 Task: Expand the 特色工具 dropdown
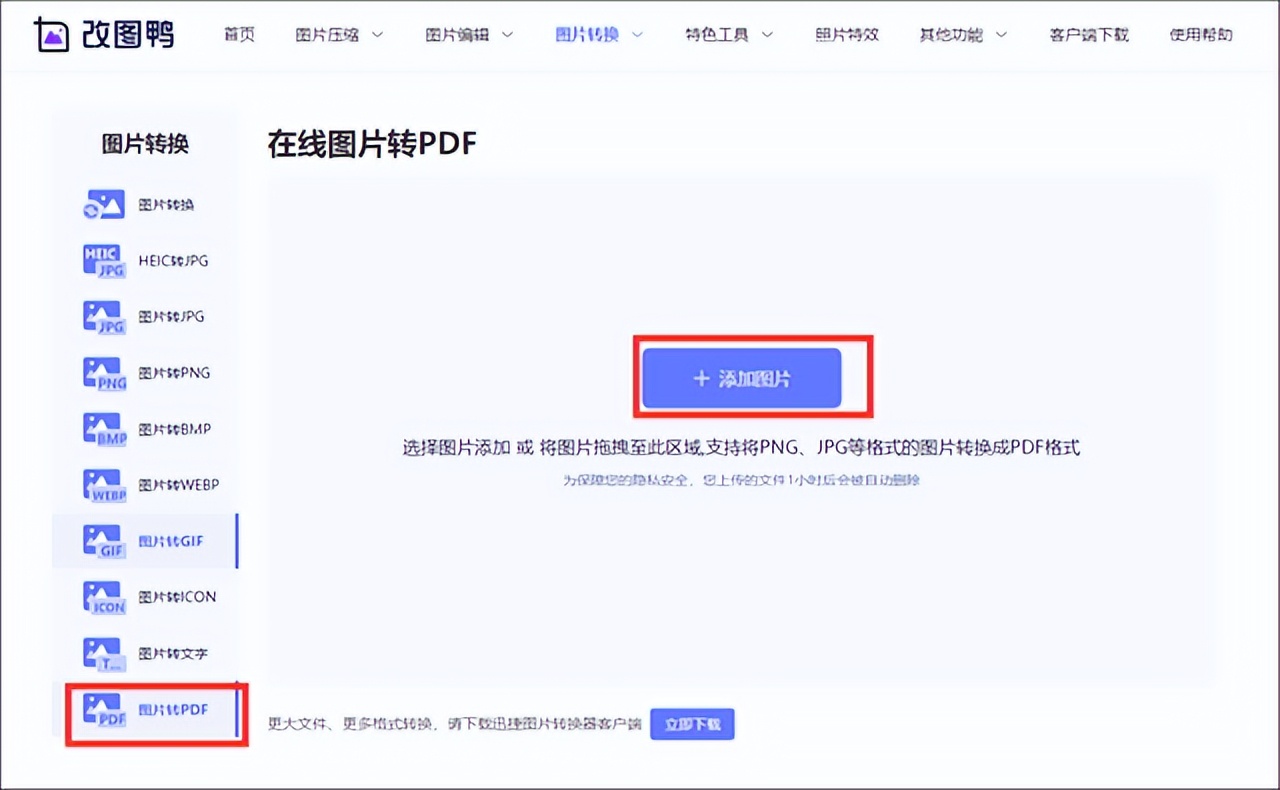point(720,33)
